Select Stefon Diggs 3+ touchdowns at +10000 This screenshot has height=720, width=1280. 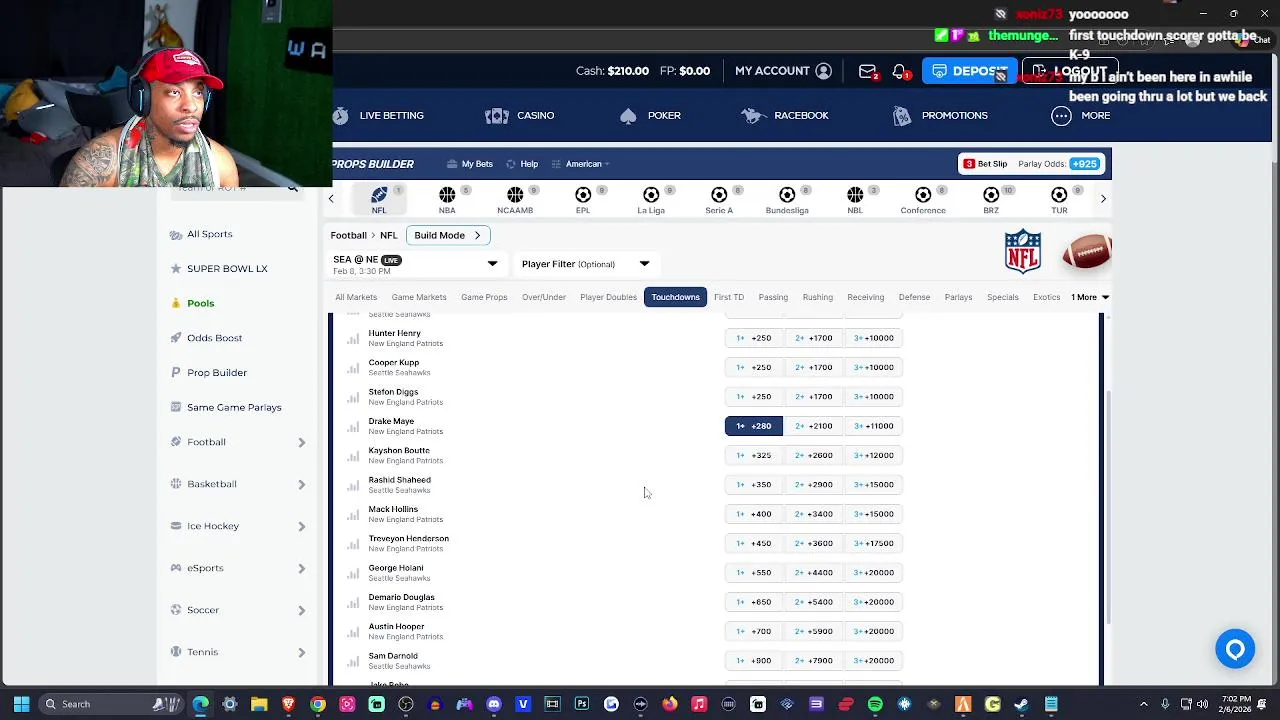point(874,396)
